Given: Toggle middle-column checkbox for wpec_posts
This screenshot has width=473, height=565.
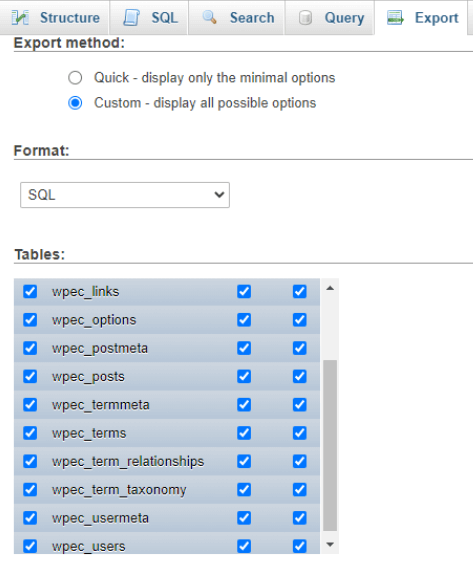Looking at the screenshot, I should [x=244, y=376].
